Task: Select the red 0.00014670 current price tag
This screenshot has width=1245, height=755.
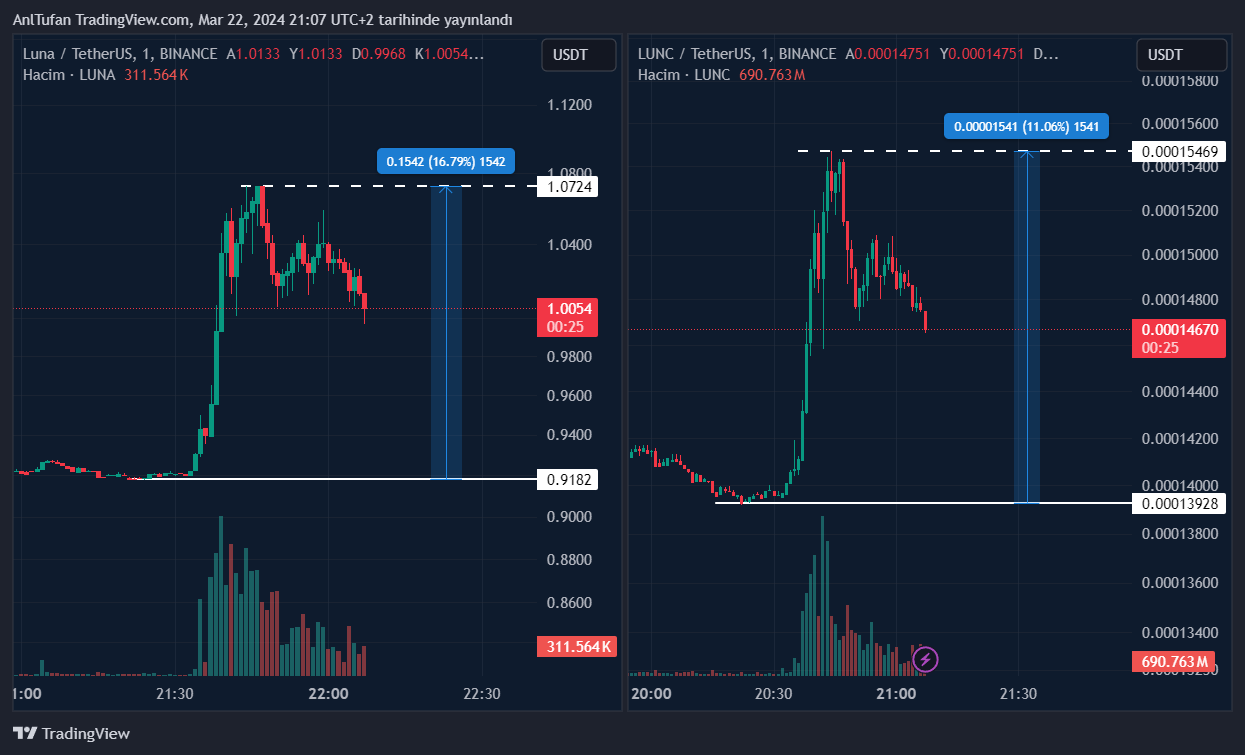Action: point(1179,338)
